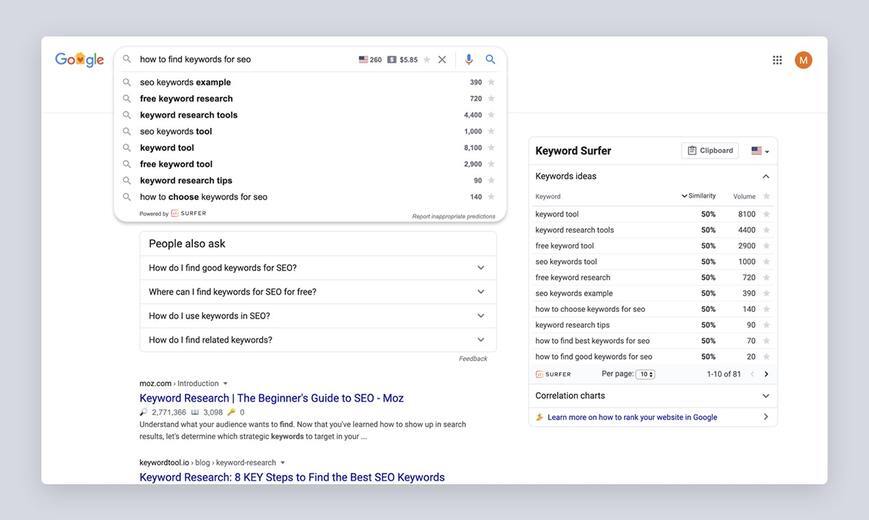Click the '1-10 of 81' pagination text
The width and height of the screenshot is (869, 520).
click(724, 374)
